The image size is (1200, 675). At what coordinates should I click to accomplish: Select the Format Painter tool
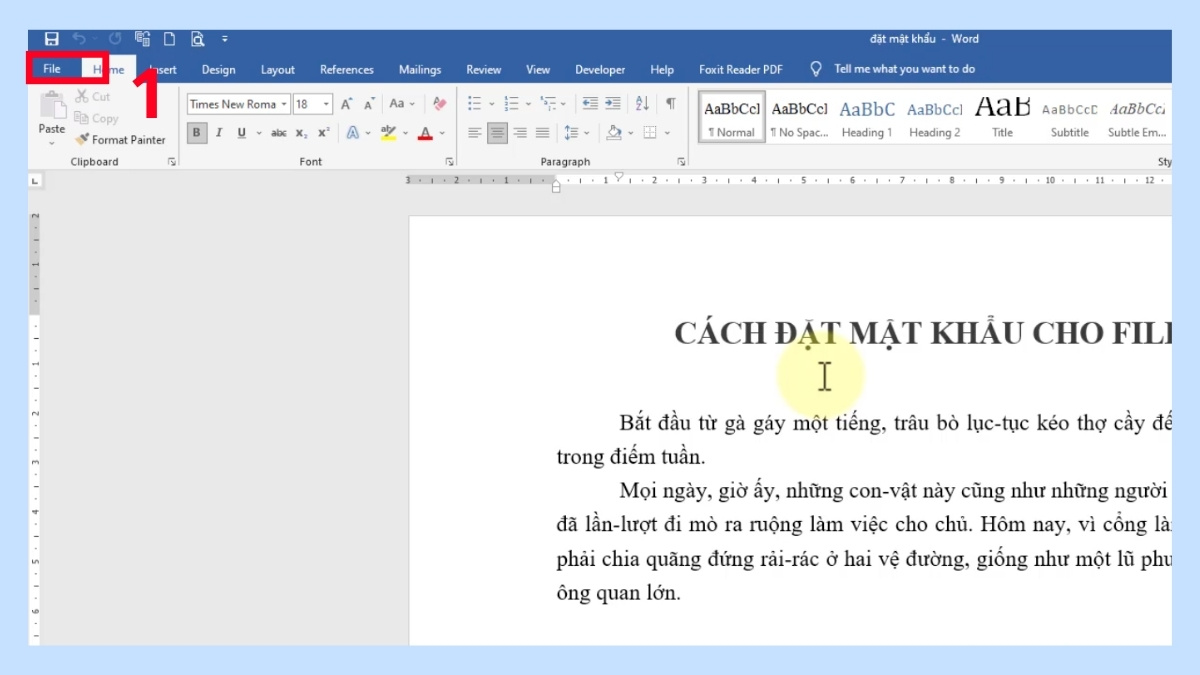pos(120,139)
